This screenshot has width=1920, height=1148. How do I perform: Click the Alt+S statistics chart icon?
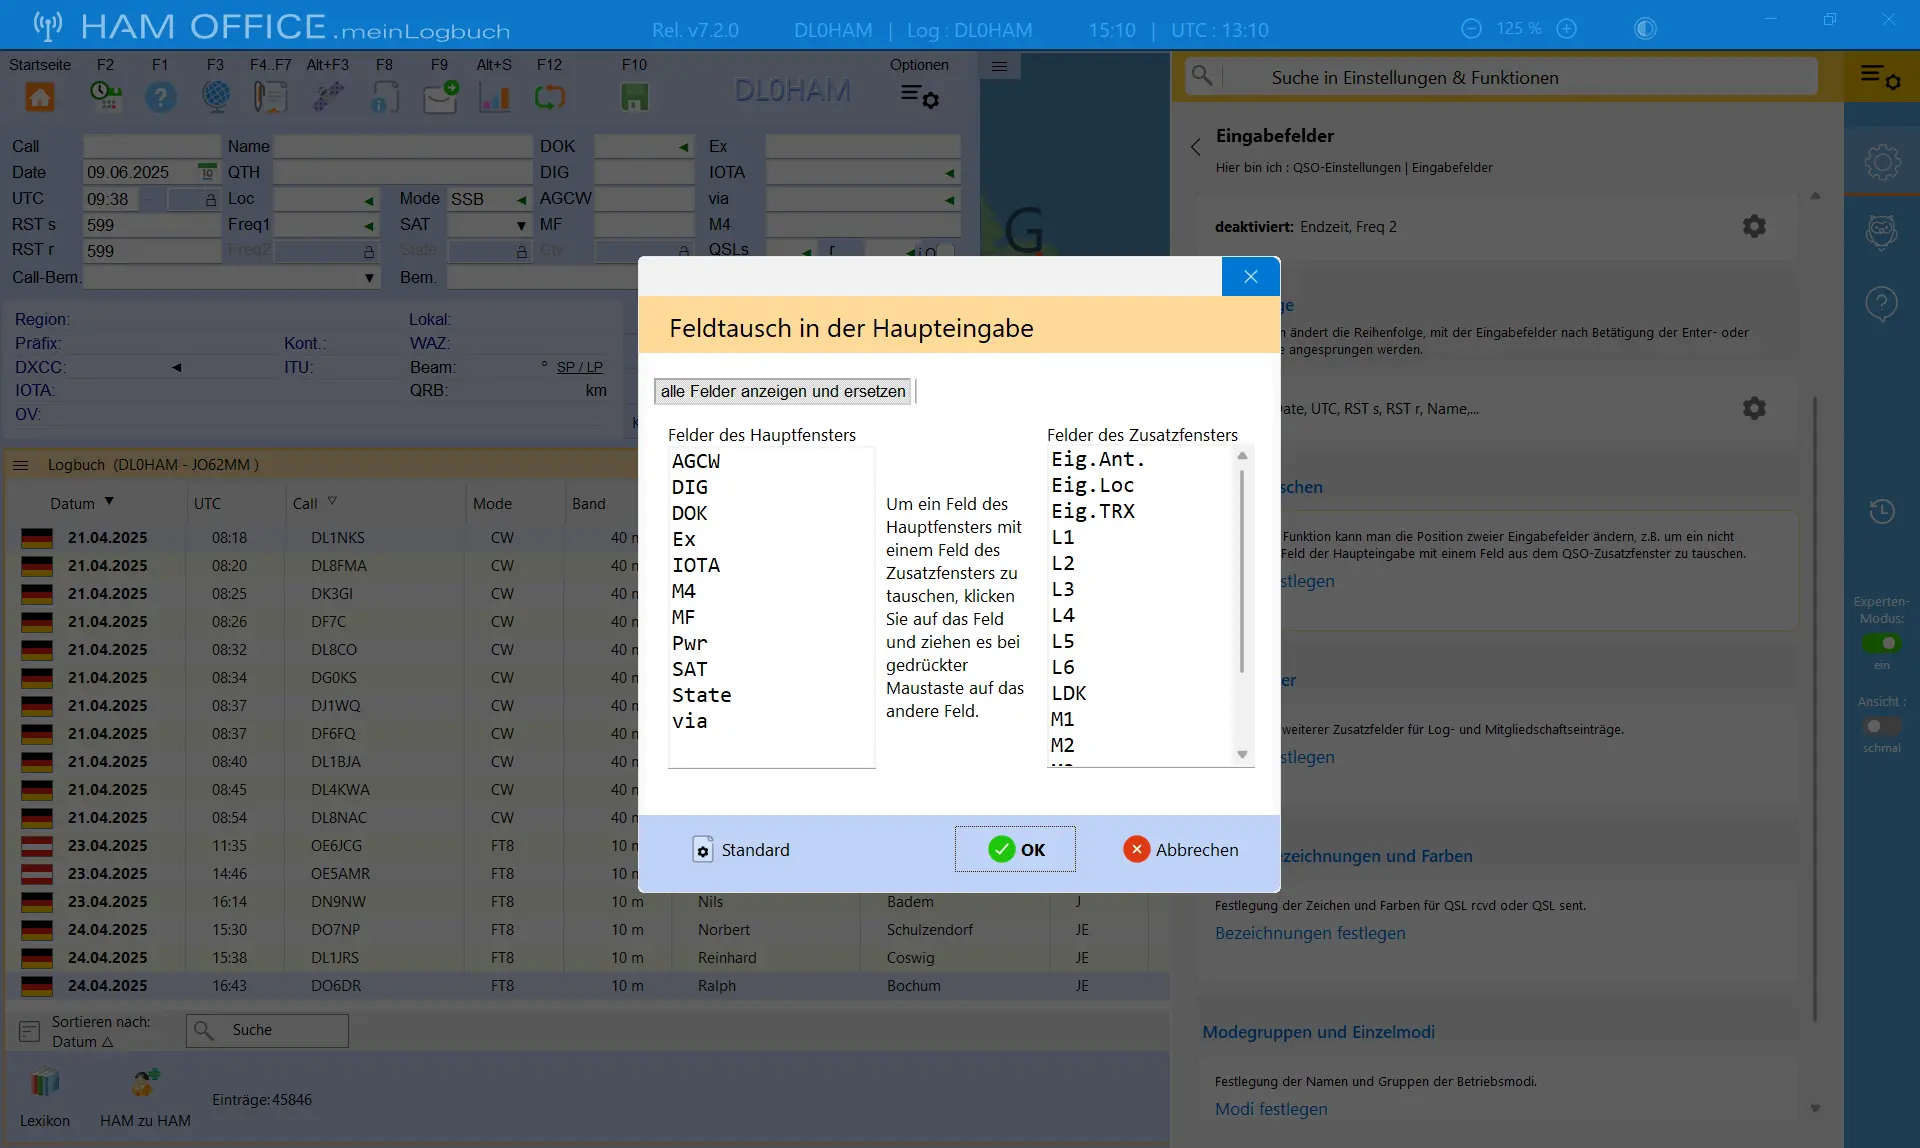click(x=494, y=97)
